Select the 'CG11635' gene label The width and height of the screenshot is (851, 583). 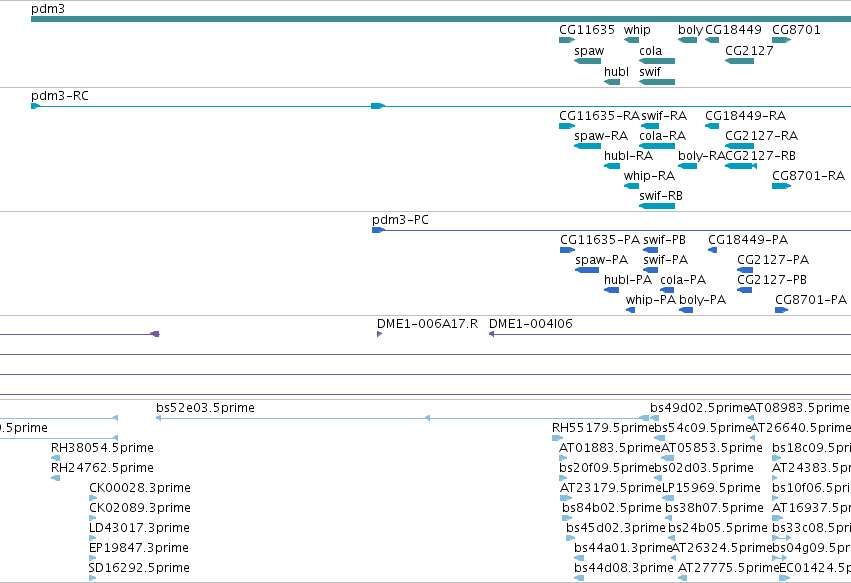point(587,30)
